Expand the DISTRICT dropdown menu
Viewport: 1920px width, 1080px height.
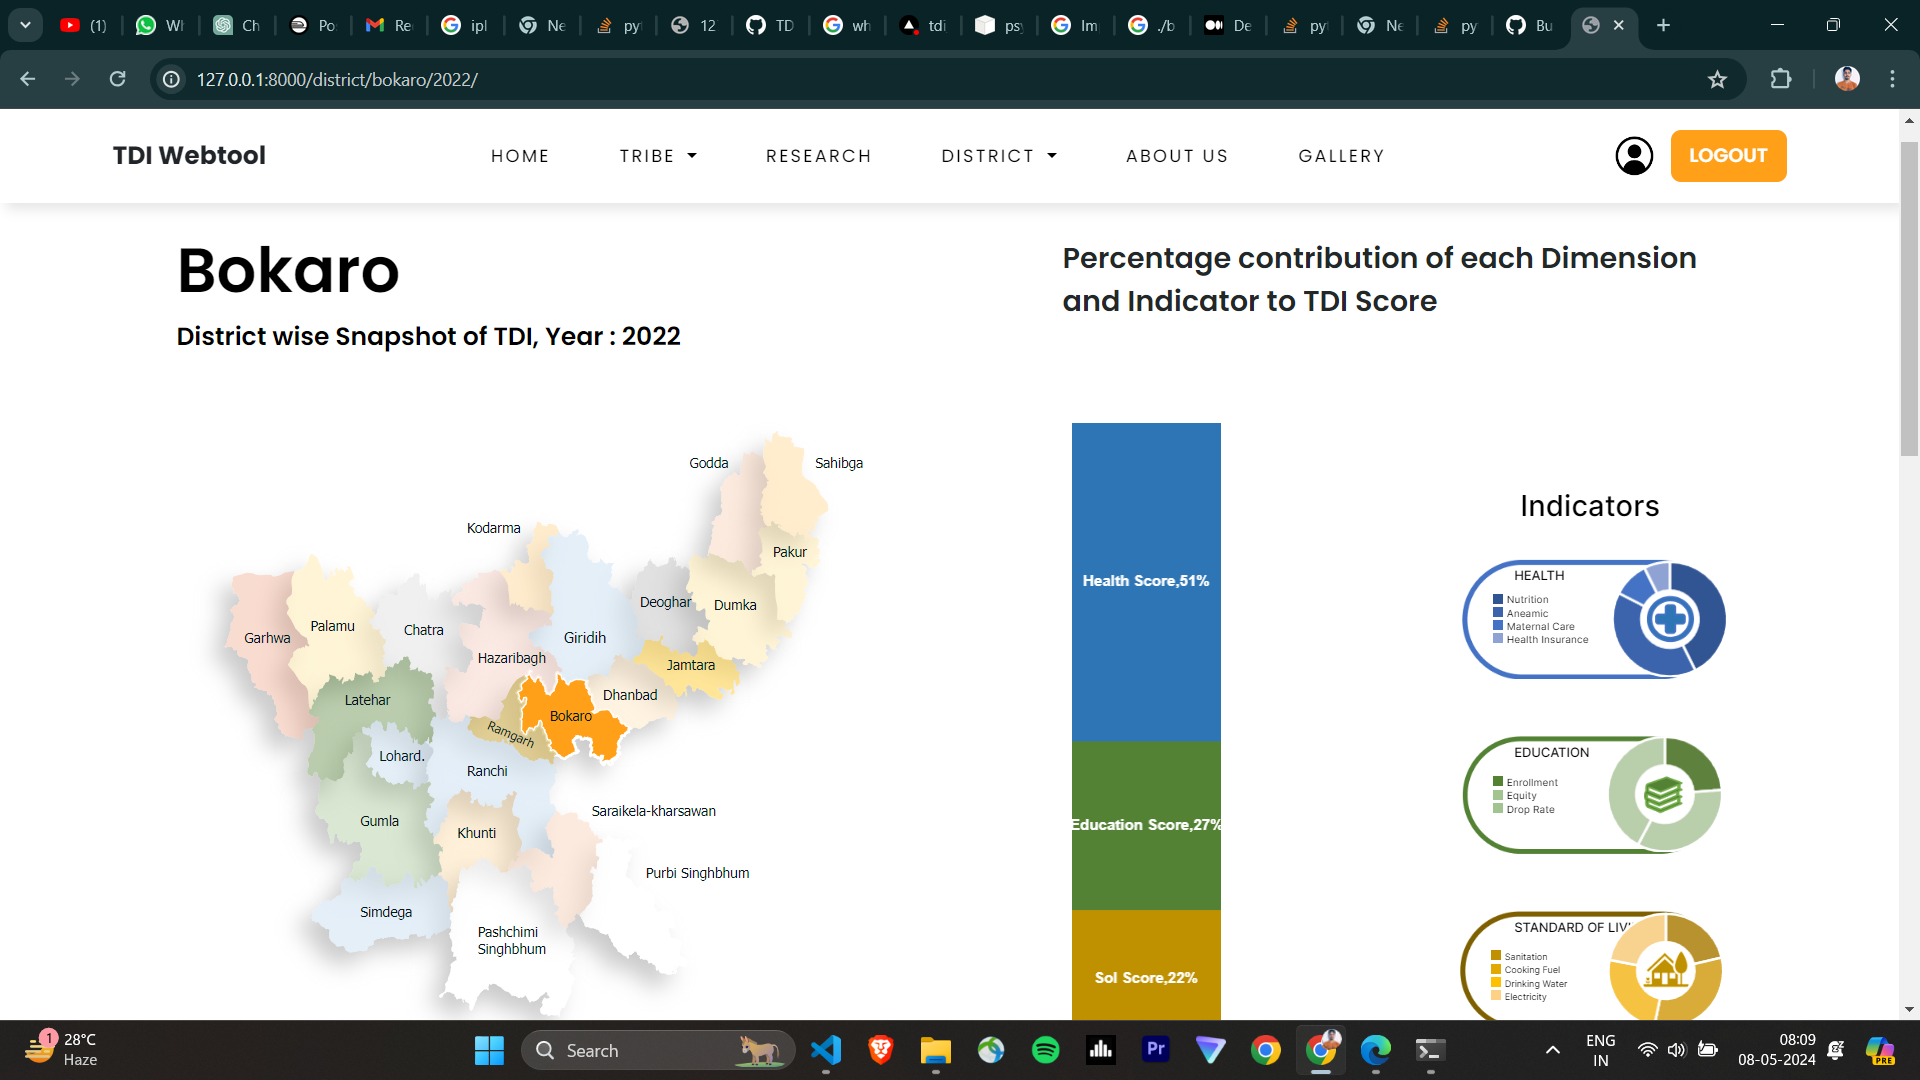[x=998, y=156]
